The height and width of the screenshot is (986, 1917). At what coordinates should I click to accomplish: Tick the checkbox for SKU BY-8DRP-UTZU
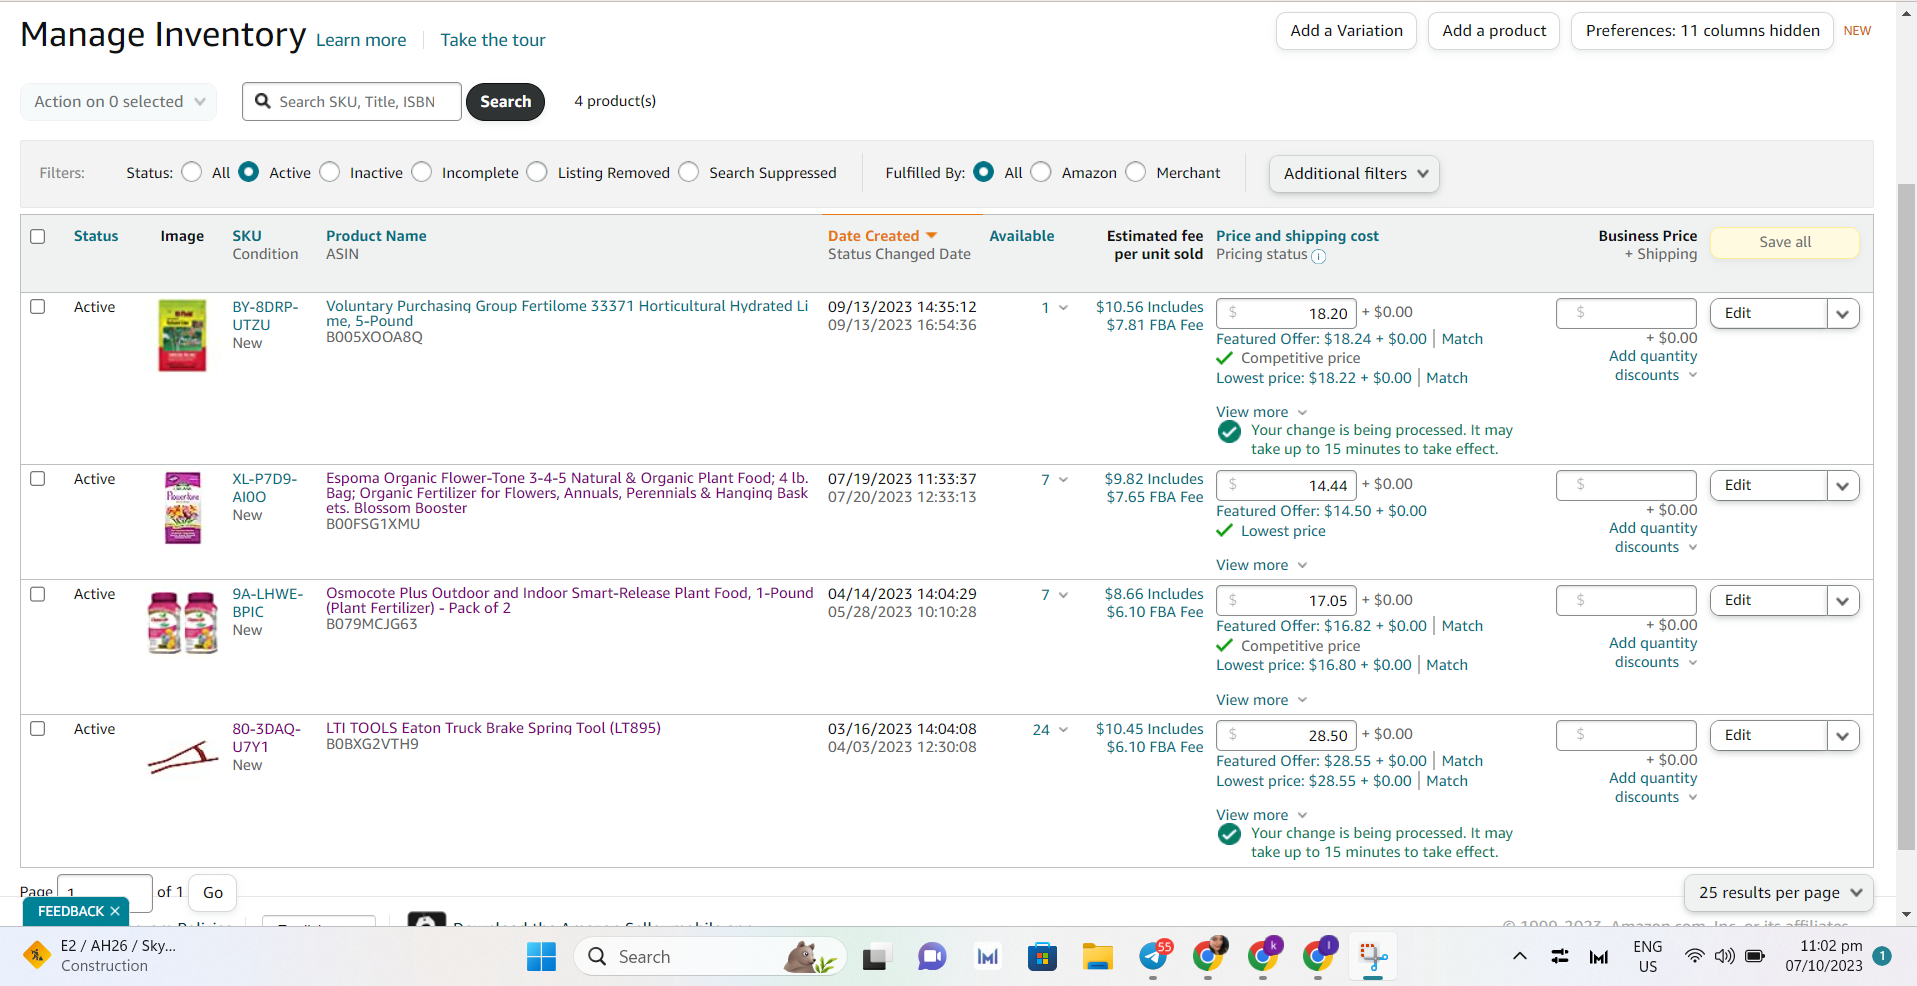(38, 307)
